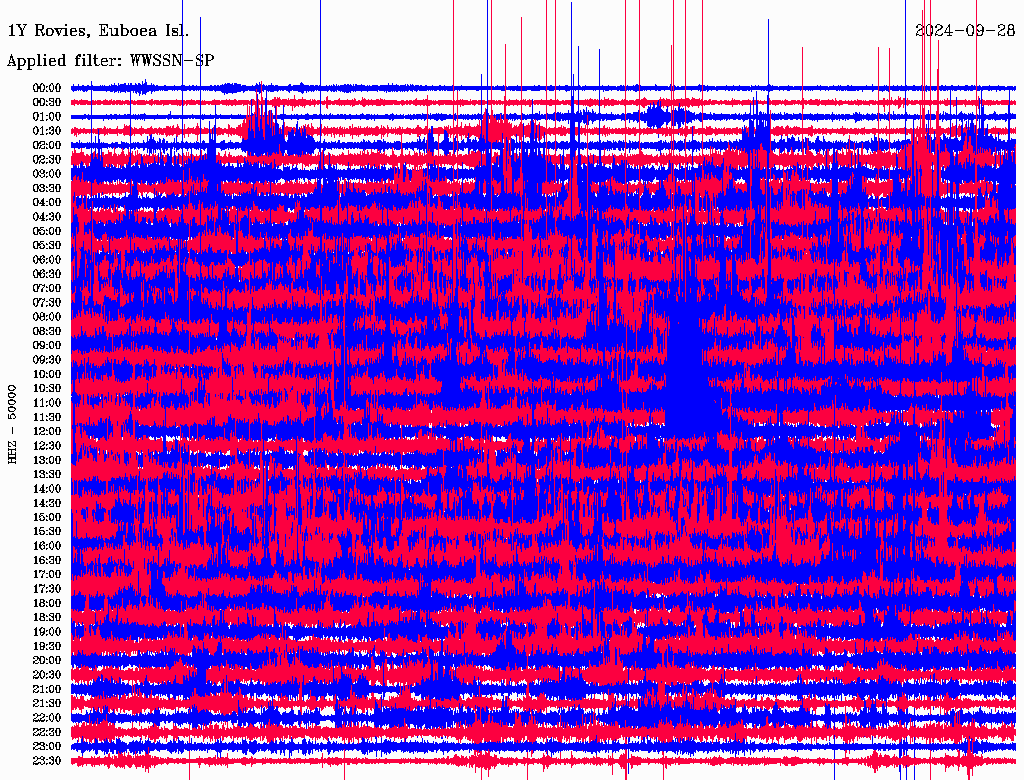Click the vertical axis label 'HHZ - 50000'

click(x=12, y=424)
